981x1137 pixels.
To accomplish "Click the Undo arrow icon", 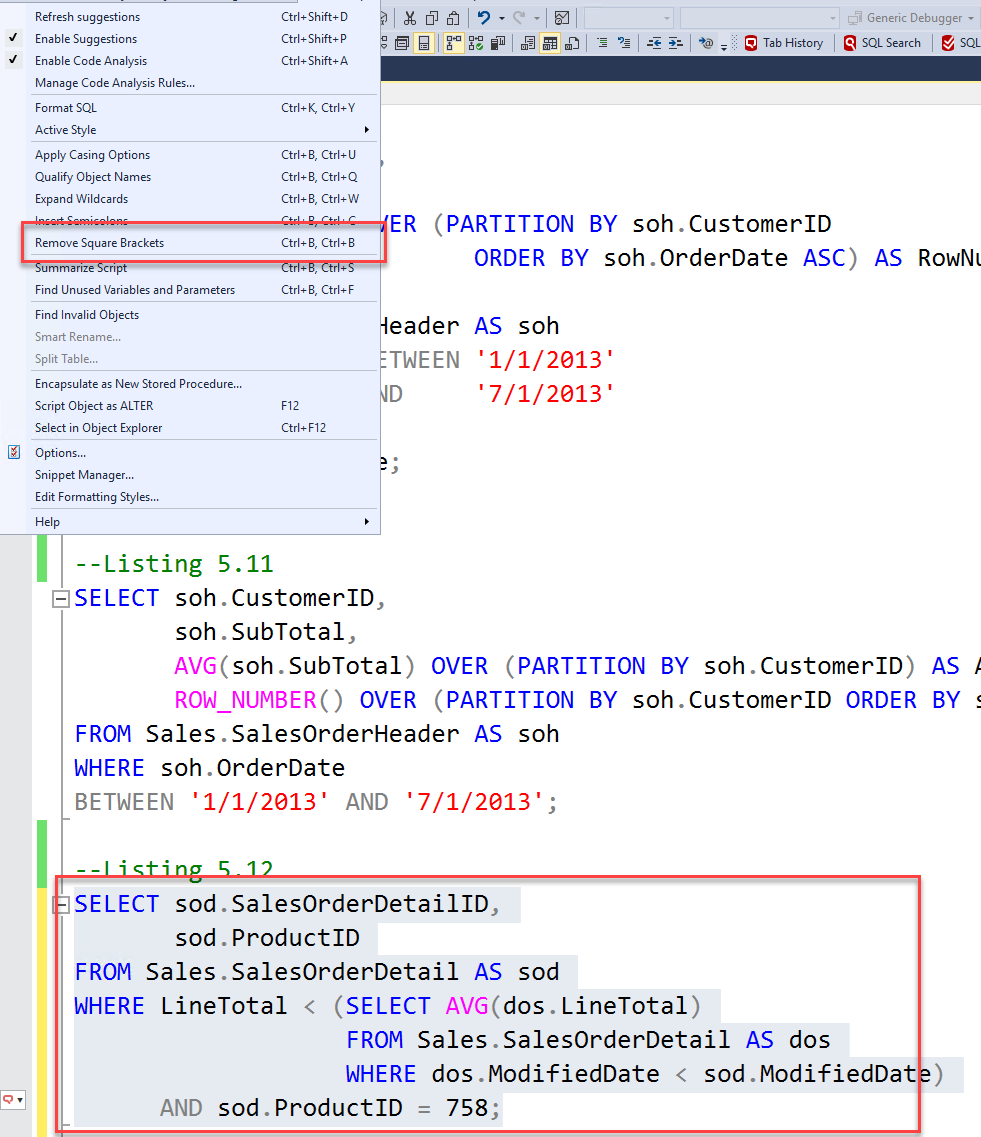I will [484, 18].
